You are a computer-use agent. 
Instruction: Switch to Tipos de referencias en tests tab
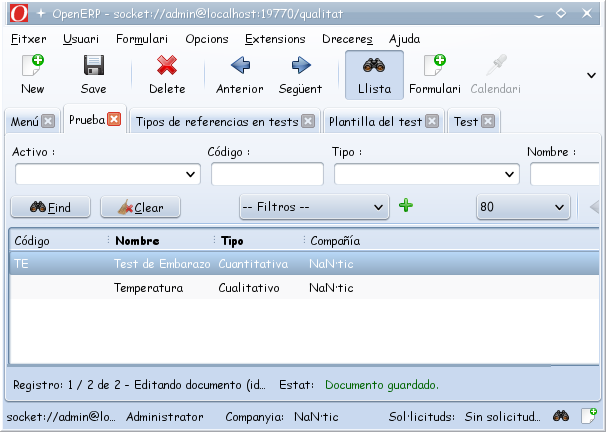click(217, 122)
